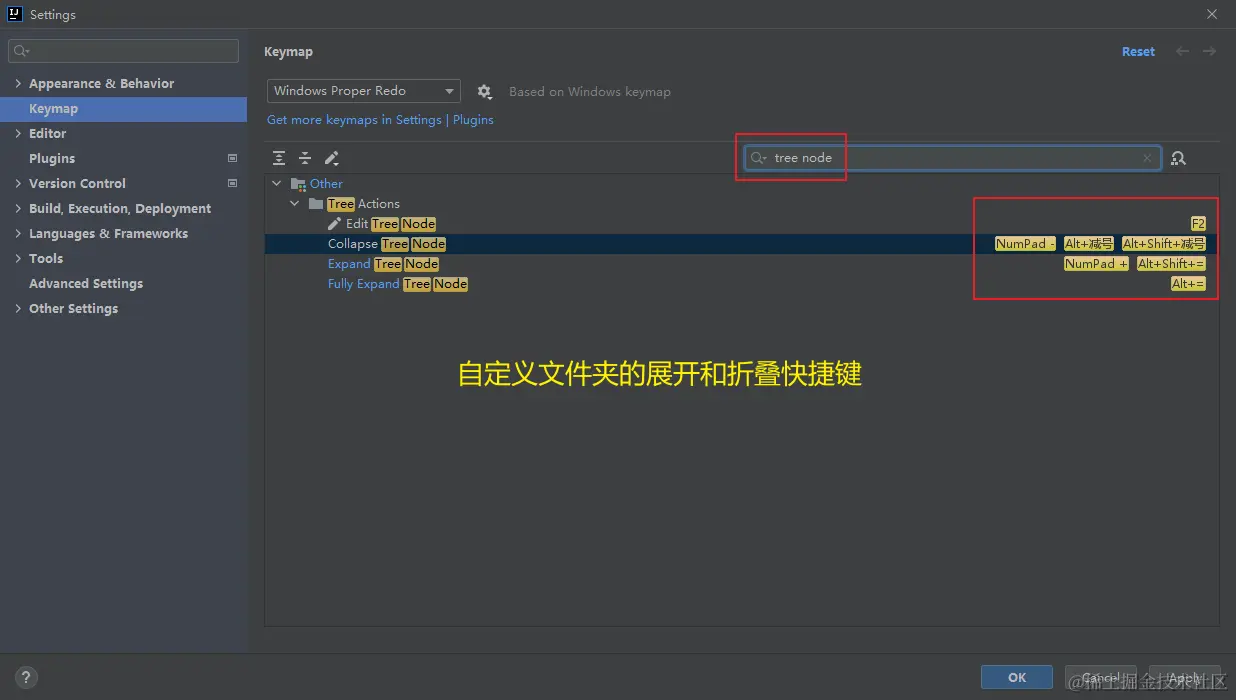Expand Appearance & Behavior section
1236x700 pixels.
tap(18, 83)
